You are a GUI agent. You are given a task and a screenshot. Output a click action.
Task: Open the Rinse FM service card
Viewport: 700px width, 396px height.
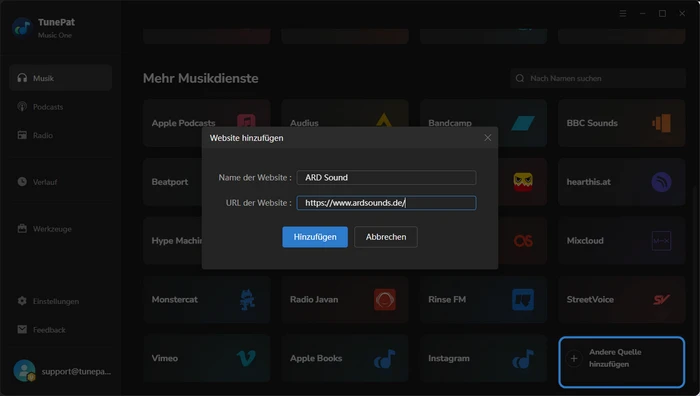tap(483, 300)
